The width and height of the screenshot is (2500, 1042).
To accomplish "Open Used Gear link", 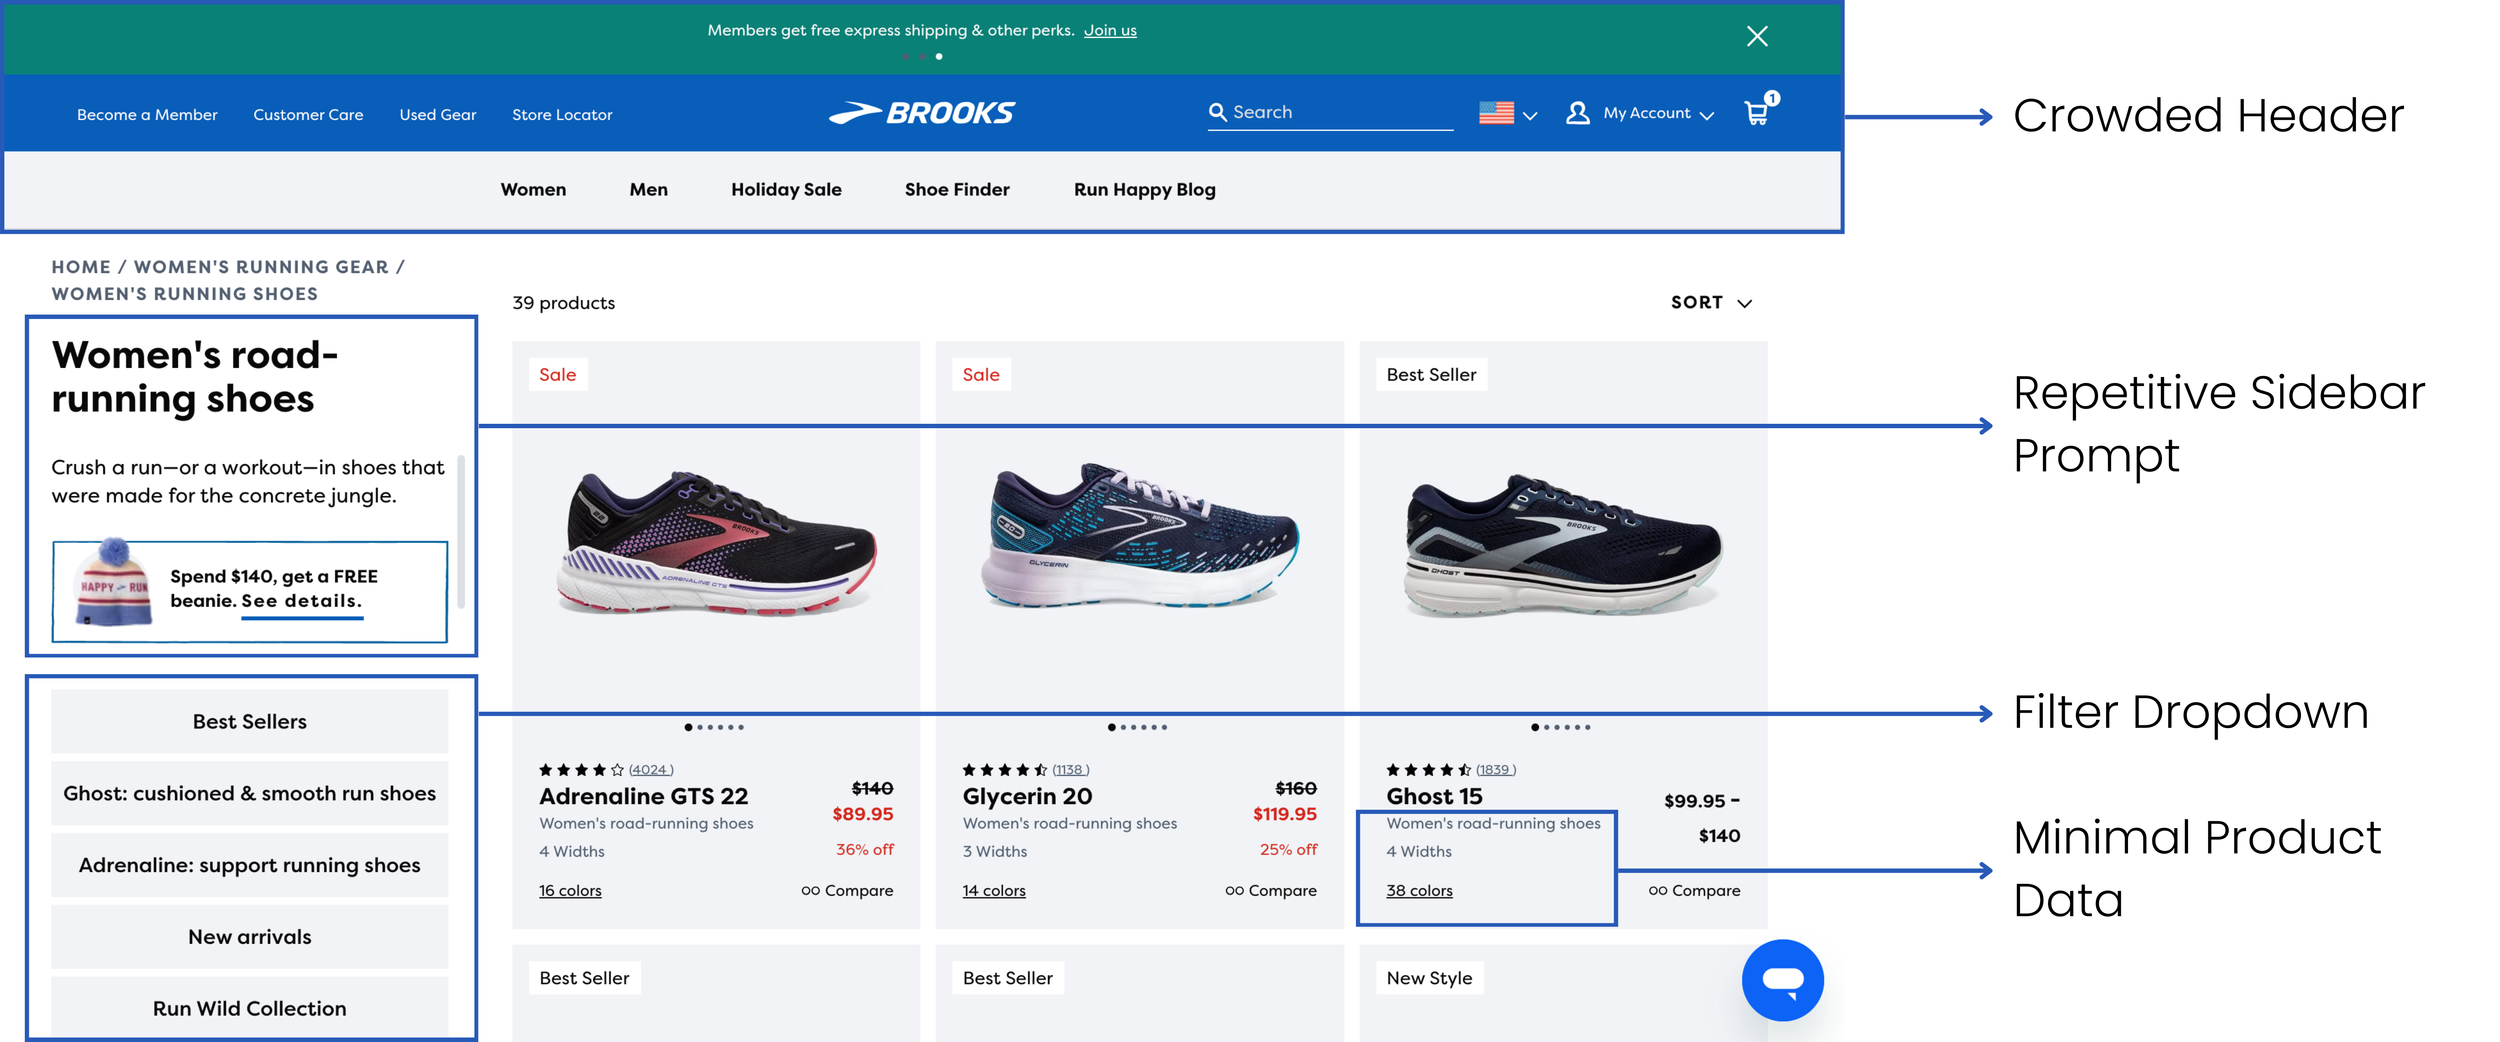I will click(437, 114).
